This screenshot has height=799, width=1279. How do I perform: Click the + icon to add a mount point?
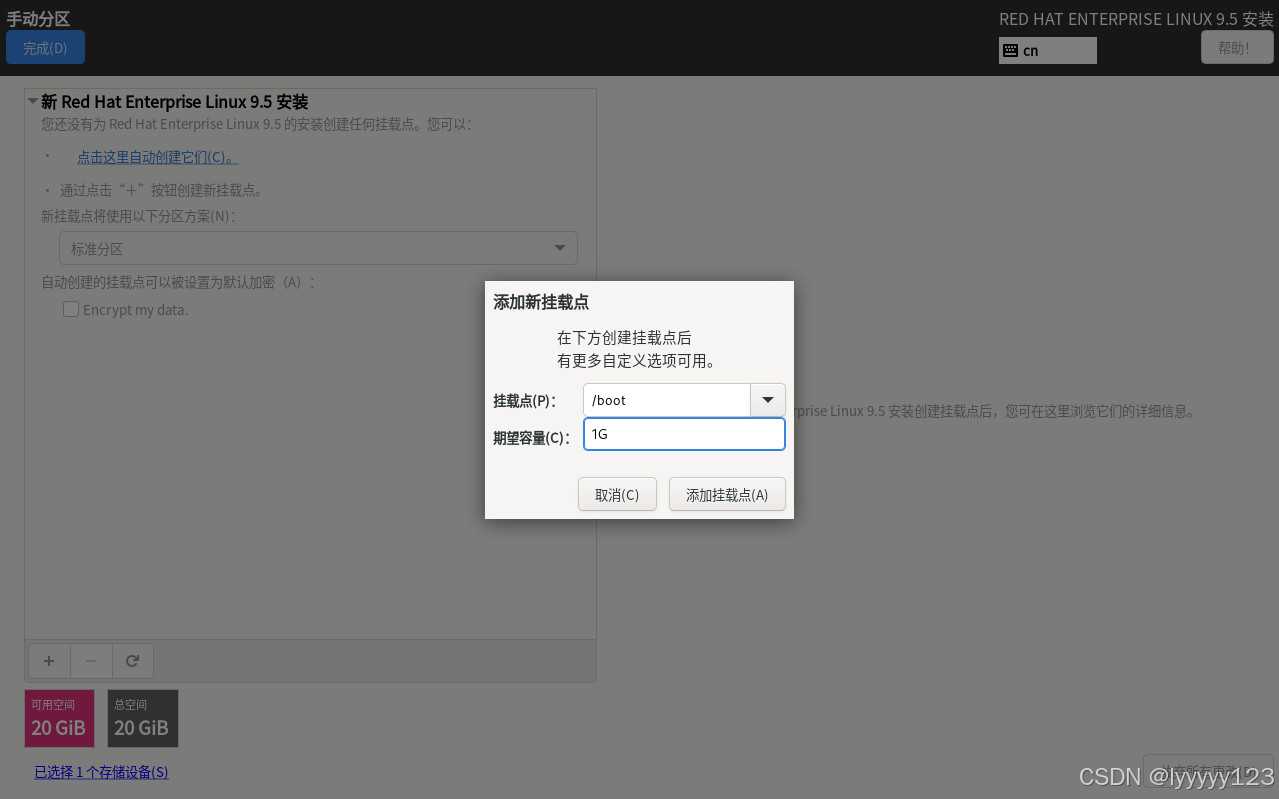[x=48, y=660]
